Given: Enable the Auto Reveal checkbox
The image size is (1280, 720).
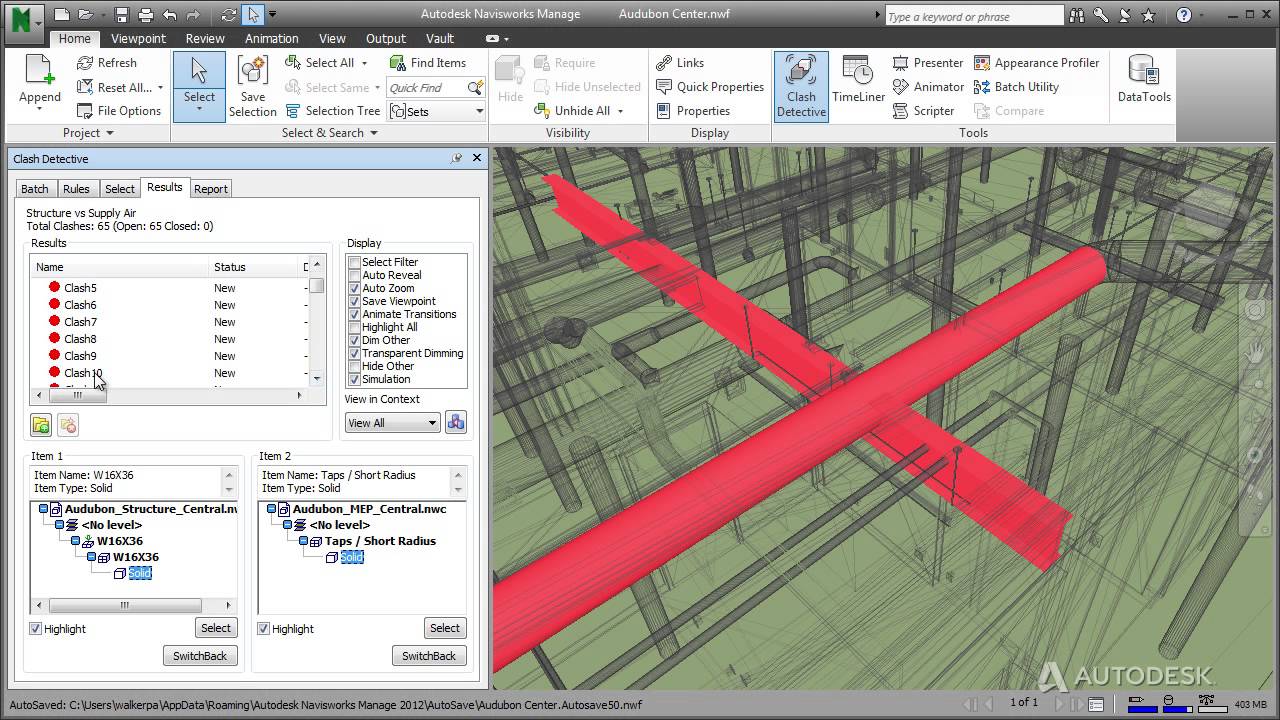Looking at the screenshot, I should coord(354,275).
